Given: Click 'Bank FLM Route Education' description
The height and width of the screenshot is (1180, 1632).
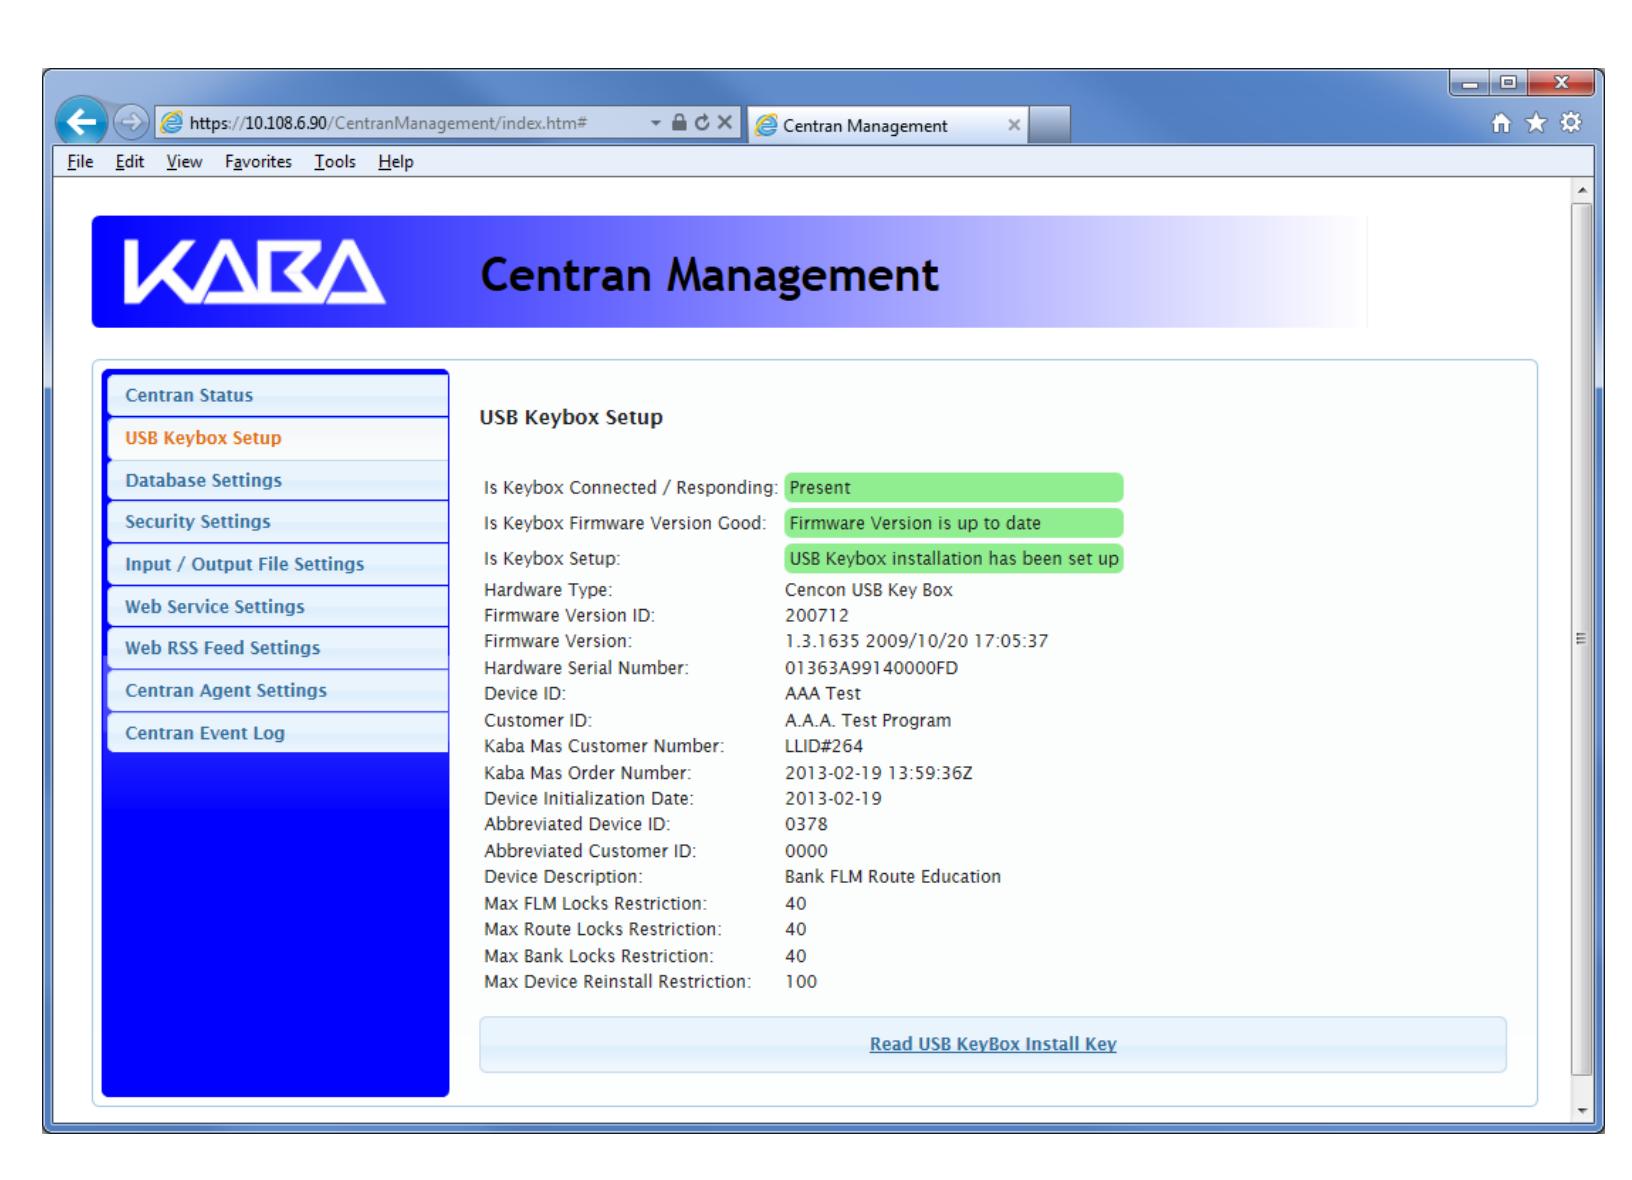Looking at the screenshot, I should (893, 877).
